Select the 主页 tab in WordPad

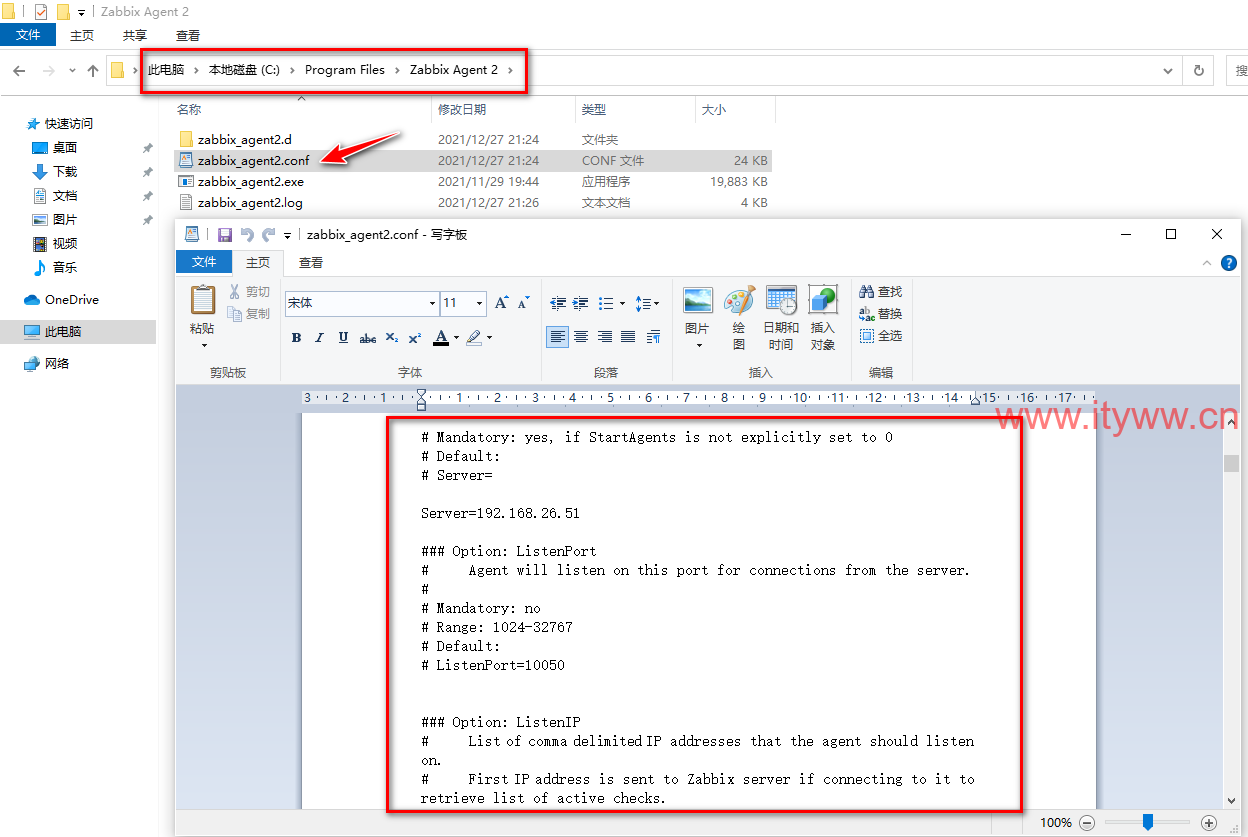coord(258,263)
